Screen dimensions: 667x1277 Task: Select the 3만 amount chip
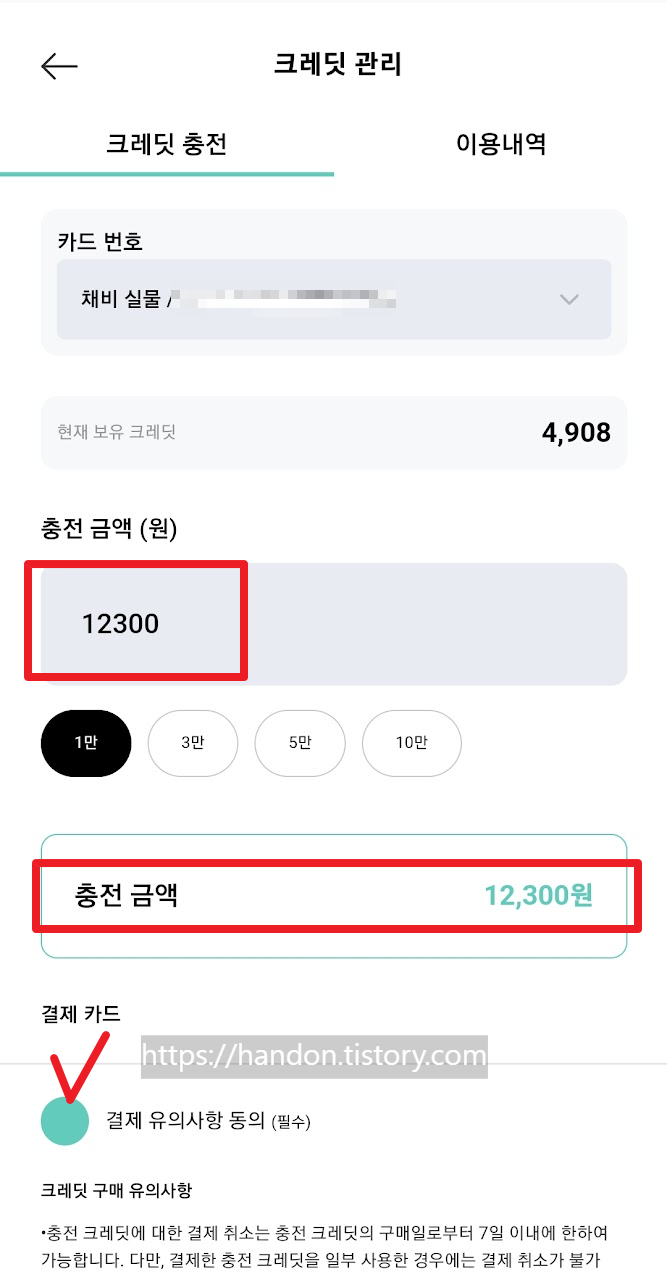pyautogui.click(x=193, y=743)
